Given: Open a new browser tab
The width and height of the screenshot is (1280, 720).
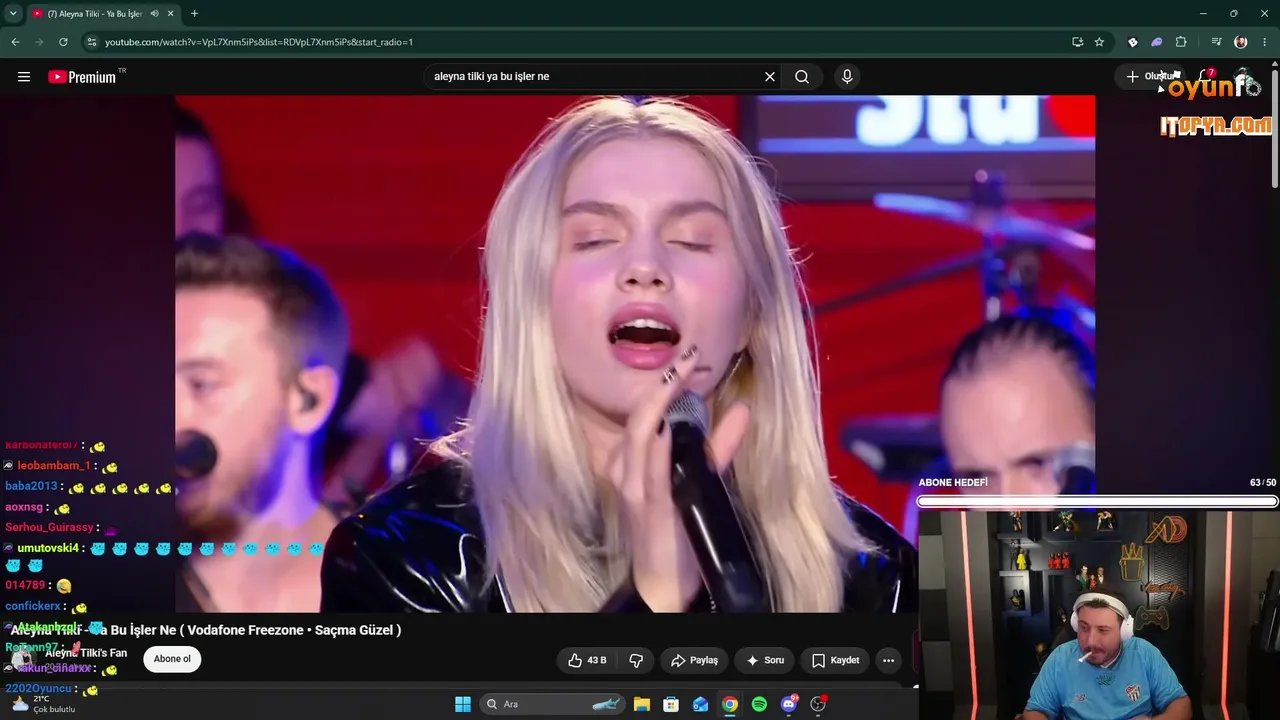Looking at the screenshot, I should point(194,13).
